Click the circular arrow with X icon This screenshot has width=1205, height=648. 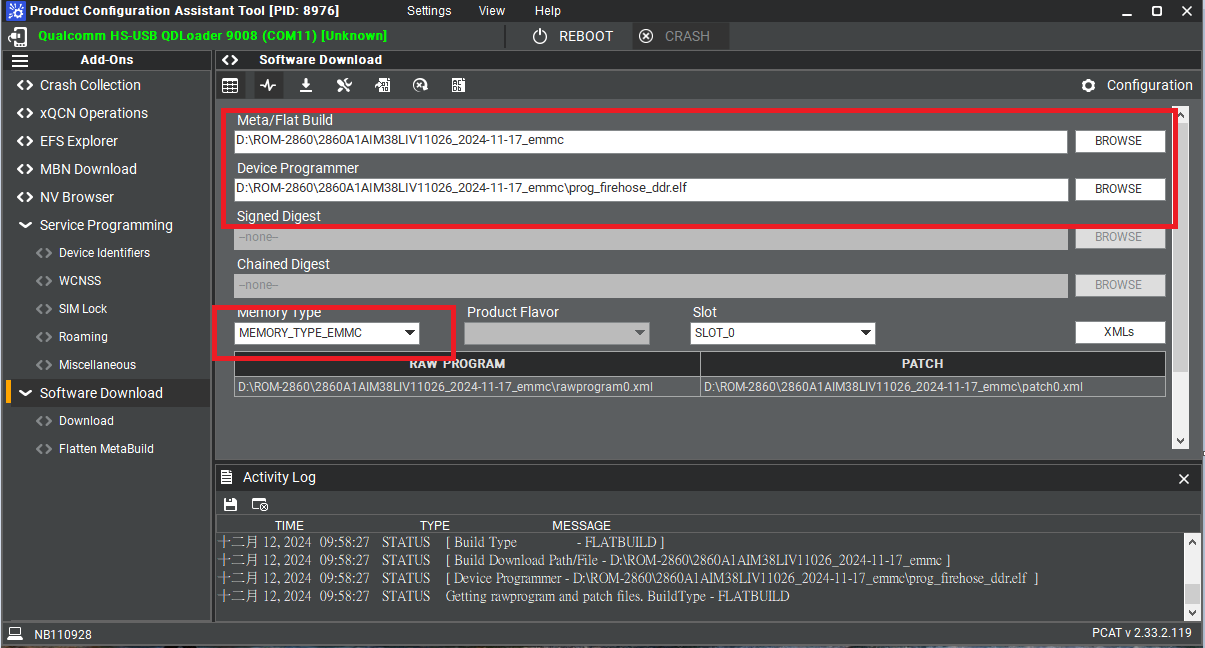click(x=420, y=86)
